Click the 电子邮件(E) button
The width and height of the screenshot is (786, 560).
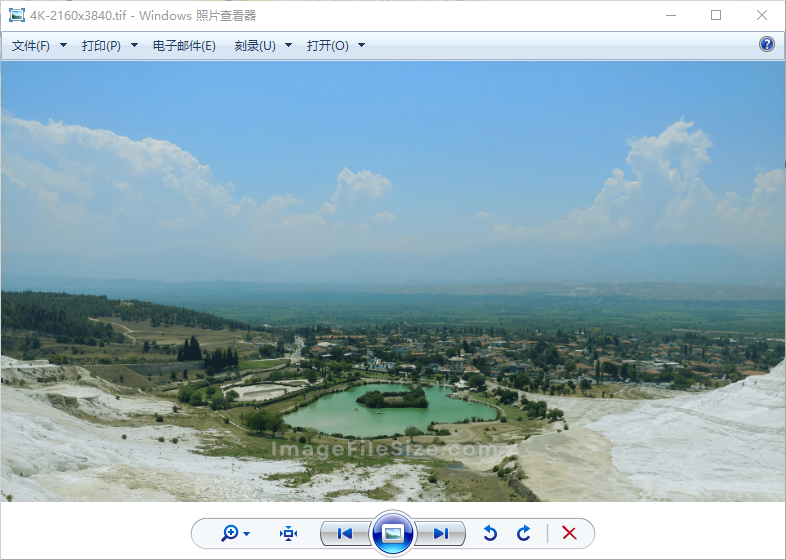tap(184, 46)
